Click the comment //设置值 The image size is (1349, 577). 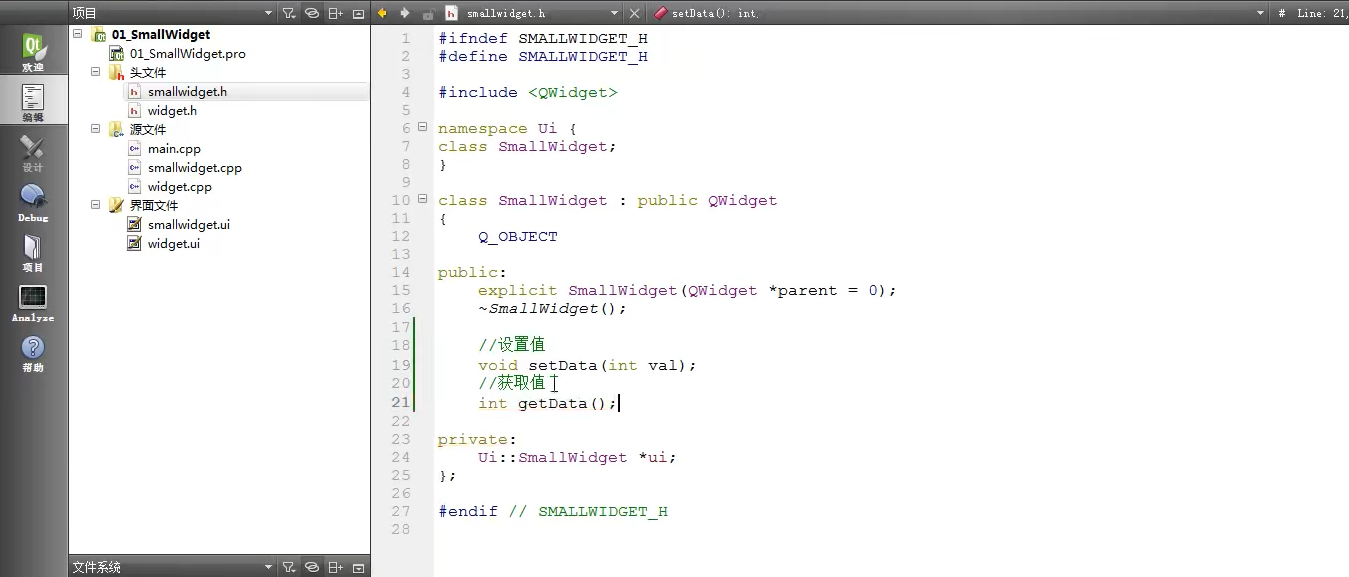(511, 345)
